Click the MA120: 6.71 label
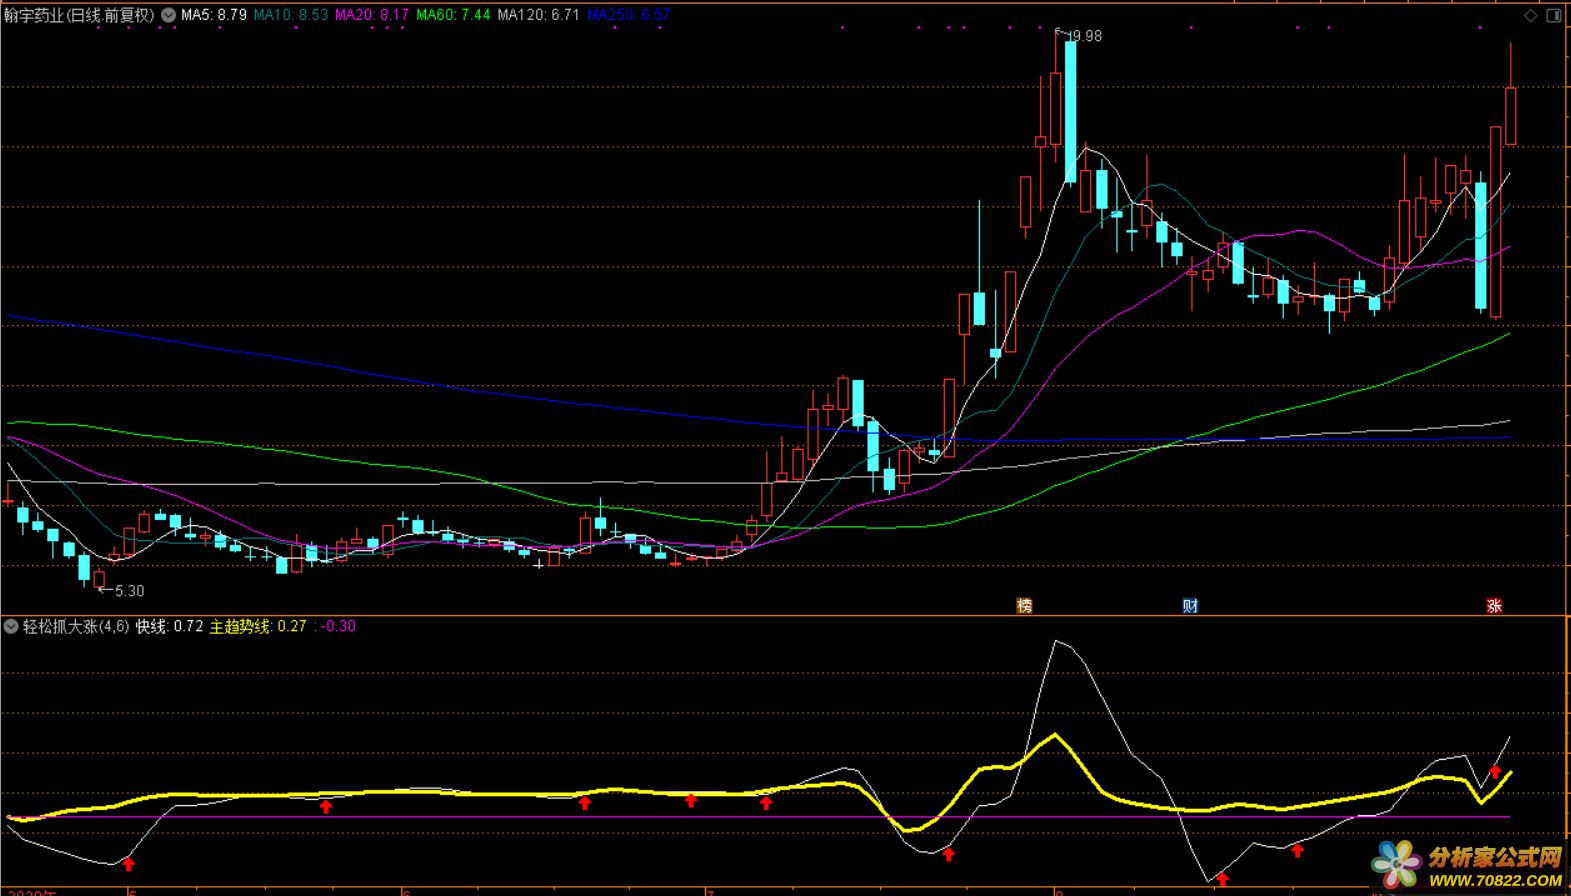The height and width of the screenshot is (896, 1571). point(538,15)
